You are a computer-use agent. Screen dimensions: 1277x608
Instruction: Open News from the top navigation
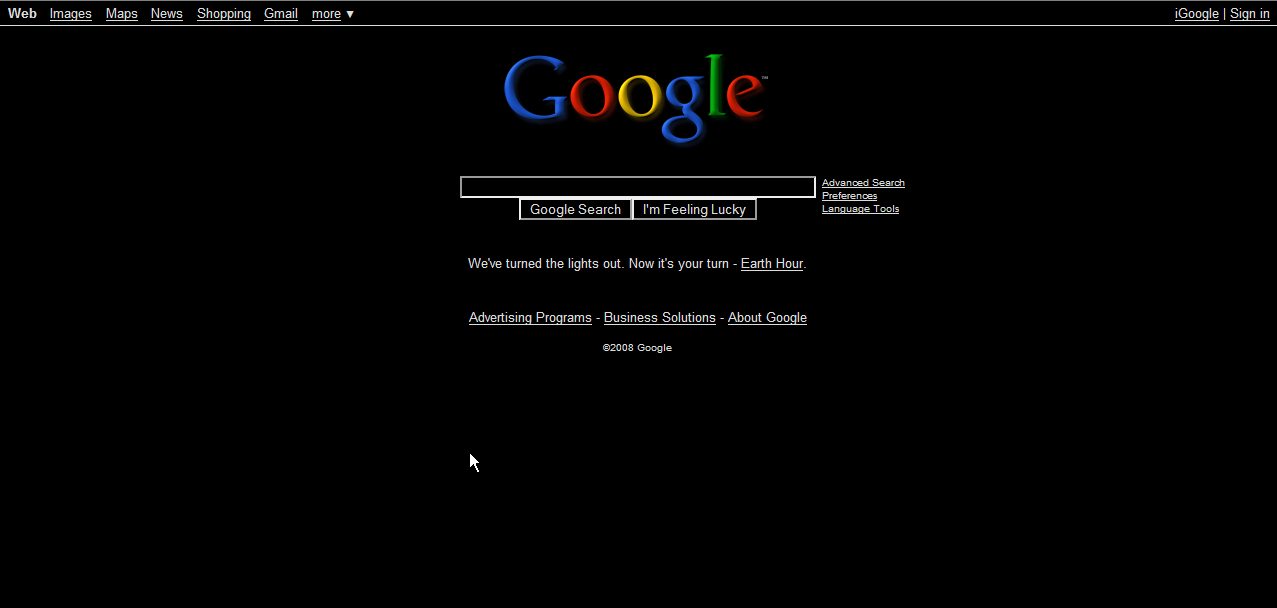coord(167,14)
